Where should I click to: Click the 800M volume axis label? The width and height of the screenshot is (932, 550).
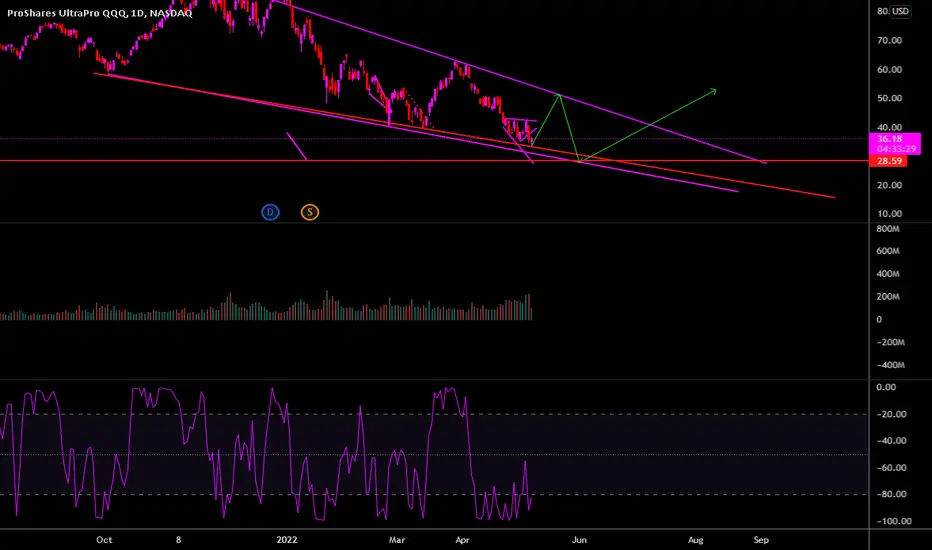pyautogui.click(x=887, y=229)
